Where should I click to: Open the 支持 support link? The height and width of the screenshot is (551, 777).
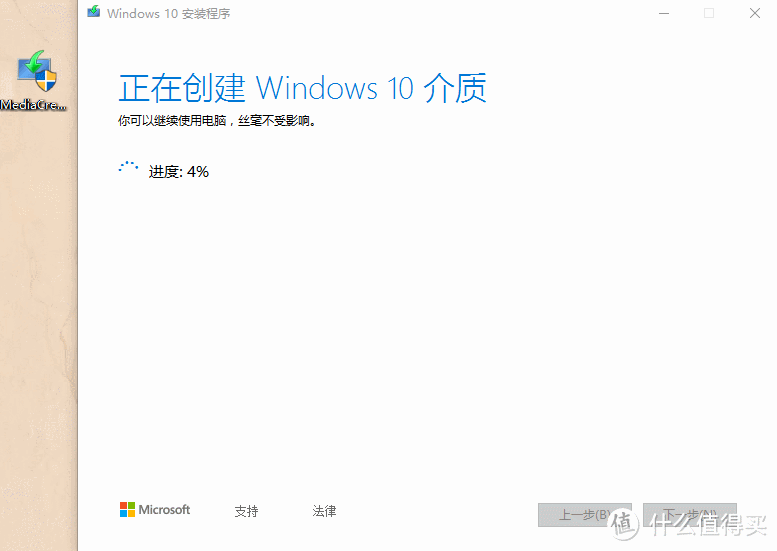[246, 511]
